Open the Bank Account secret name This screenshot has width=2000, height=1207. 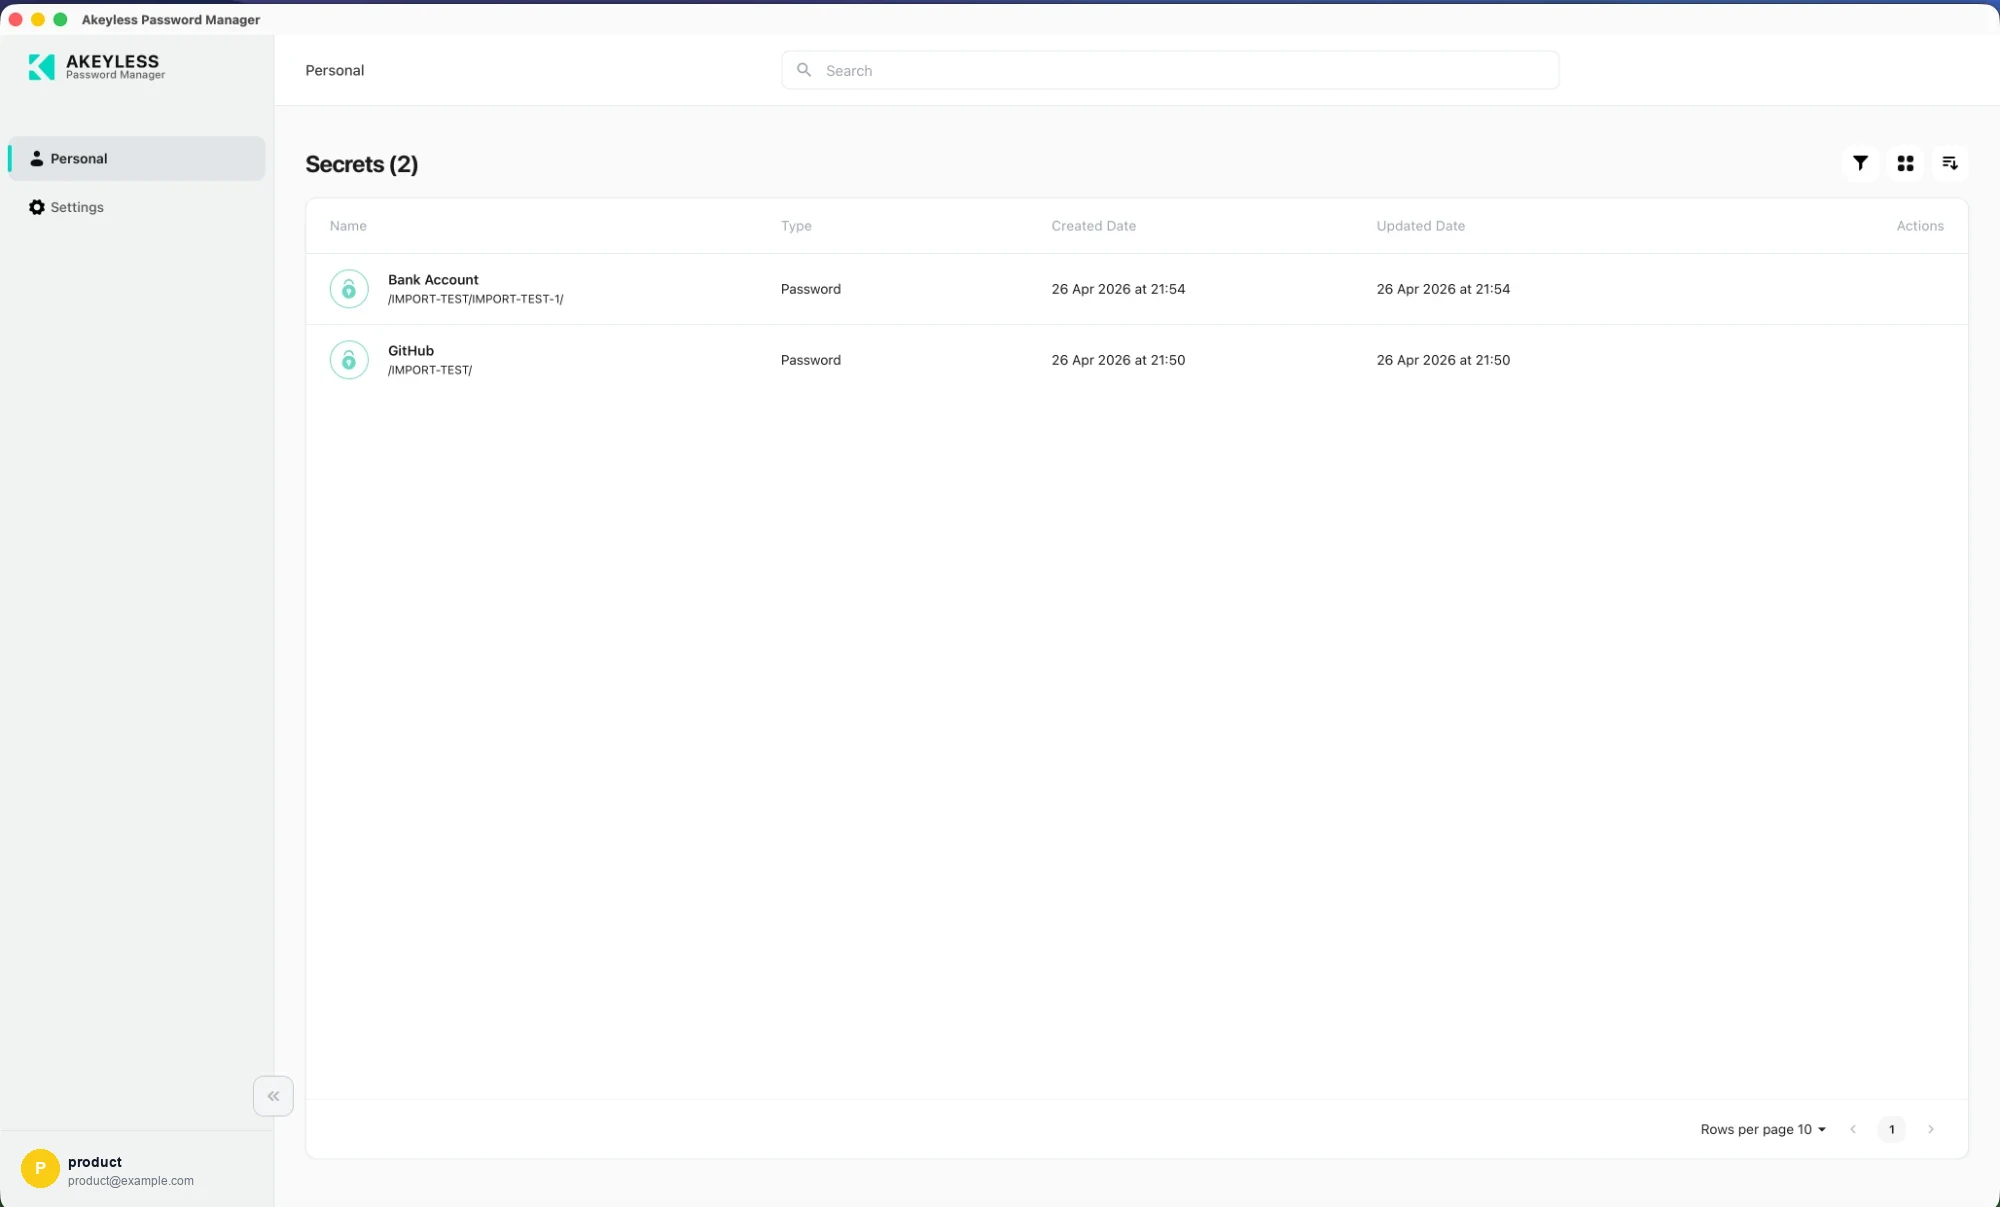pos(433,280)
